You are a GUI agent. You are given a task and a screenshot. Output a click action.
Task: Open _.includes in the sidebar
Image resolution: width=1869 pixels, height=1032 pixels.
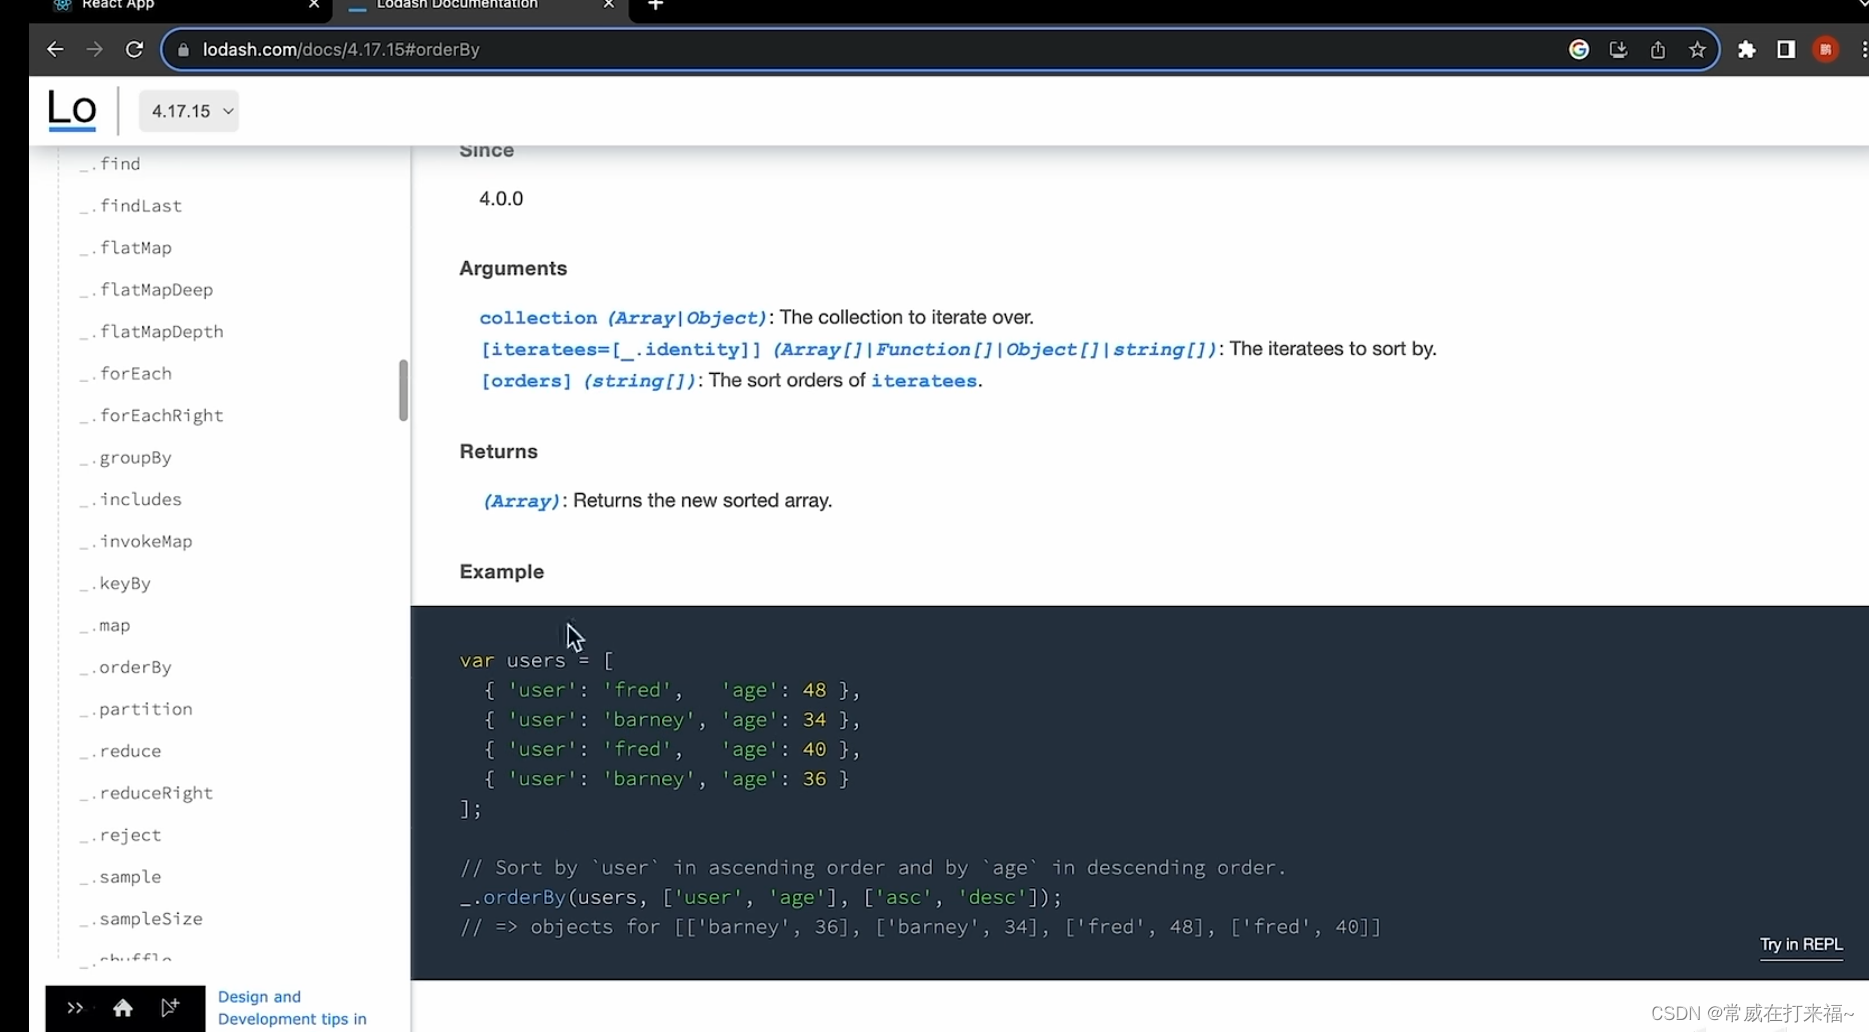pos(130,500)
